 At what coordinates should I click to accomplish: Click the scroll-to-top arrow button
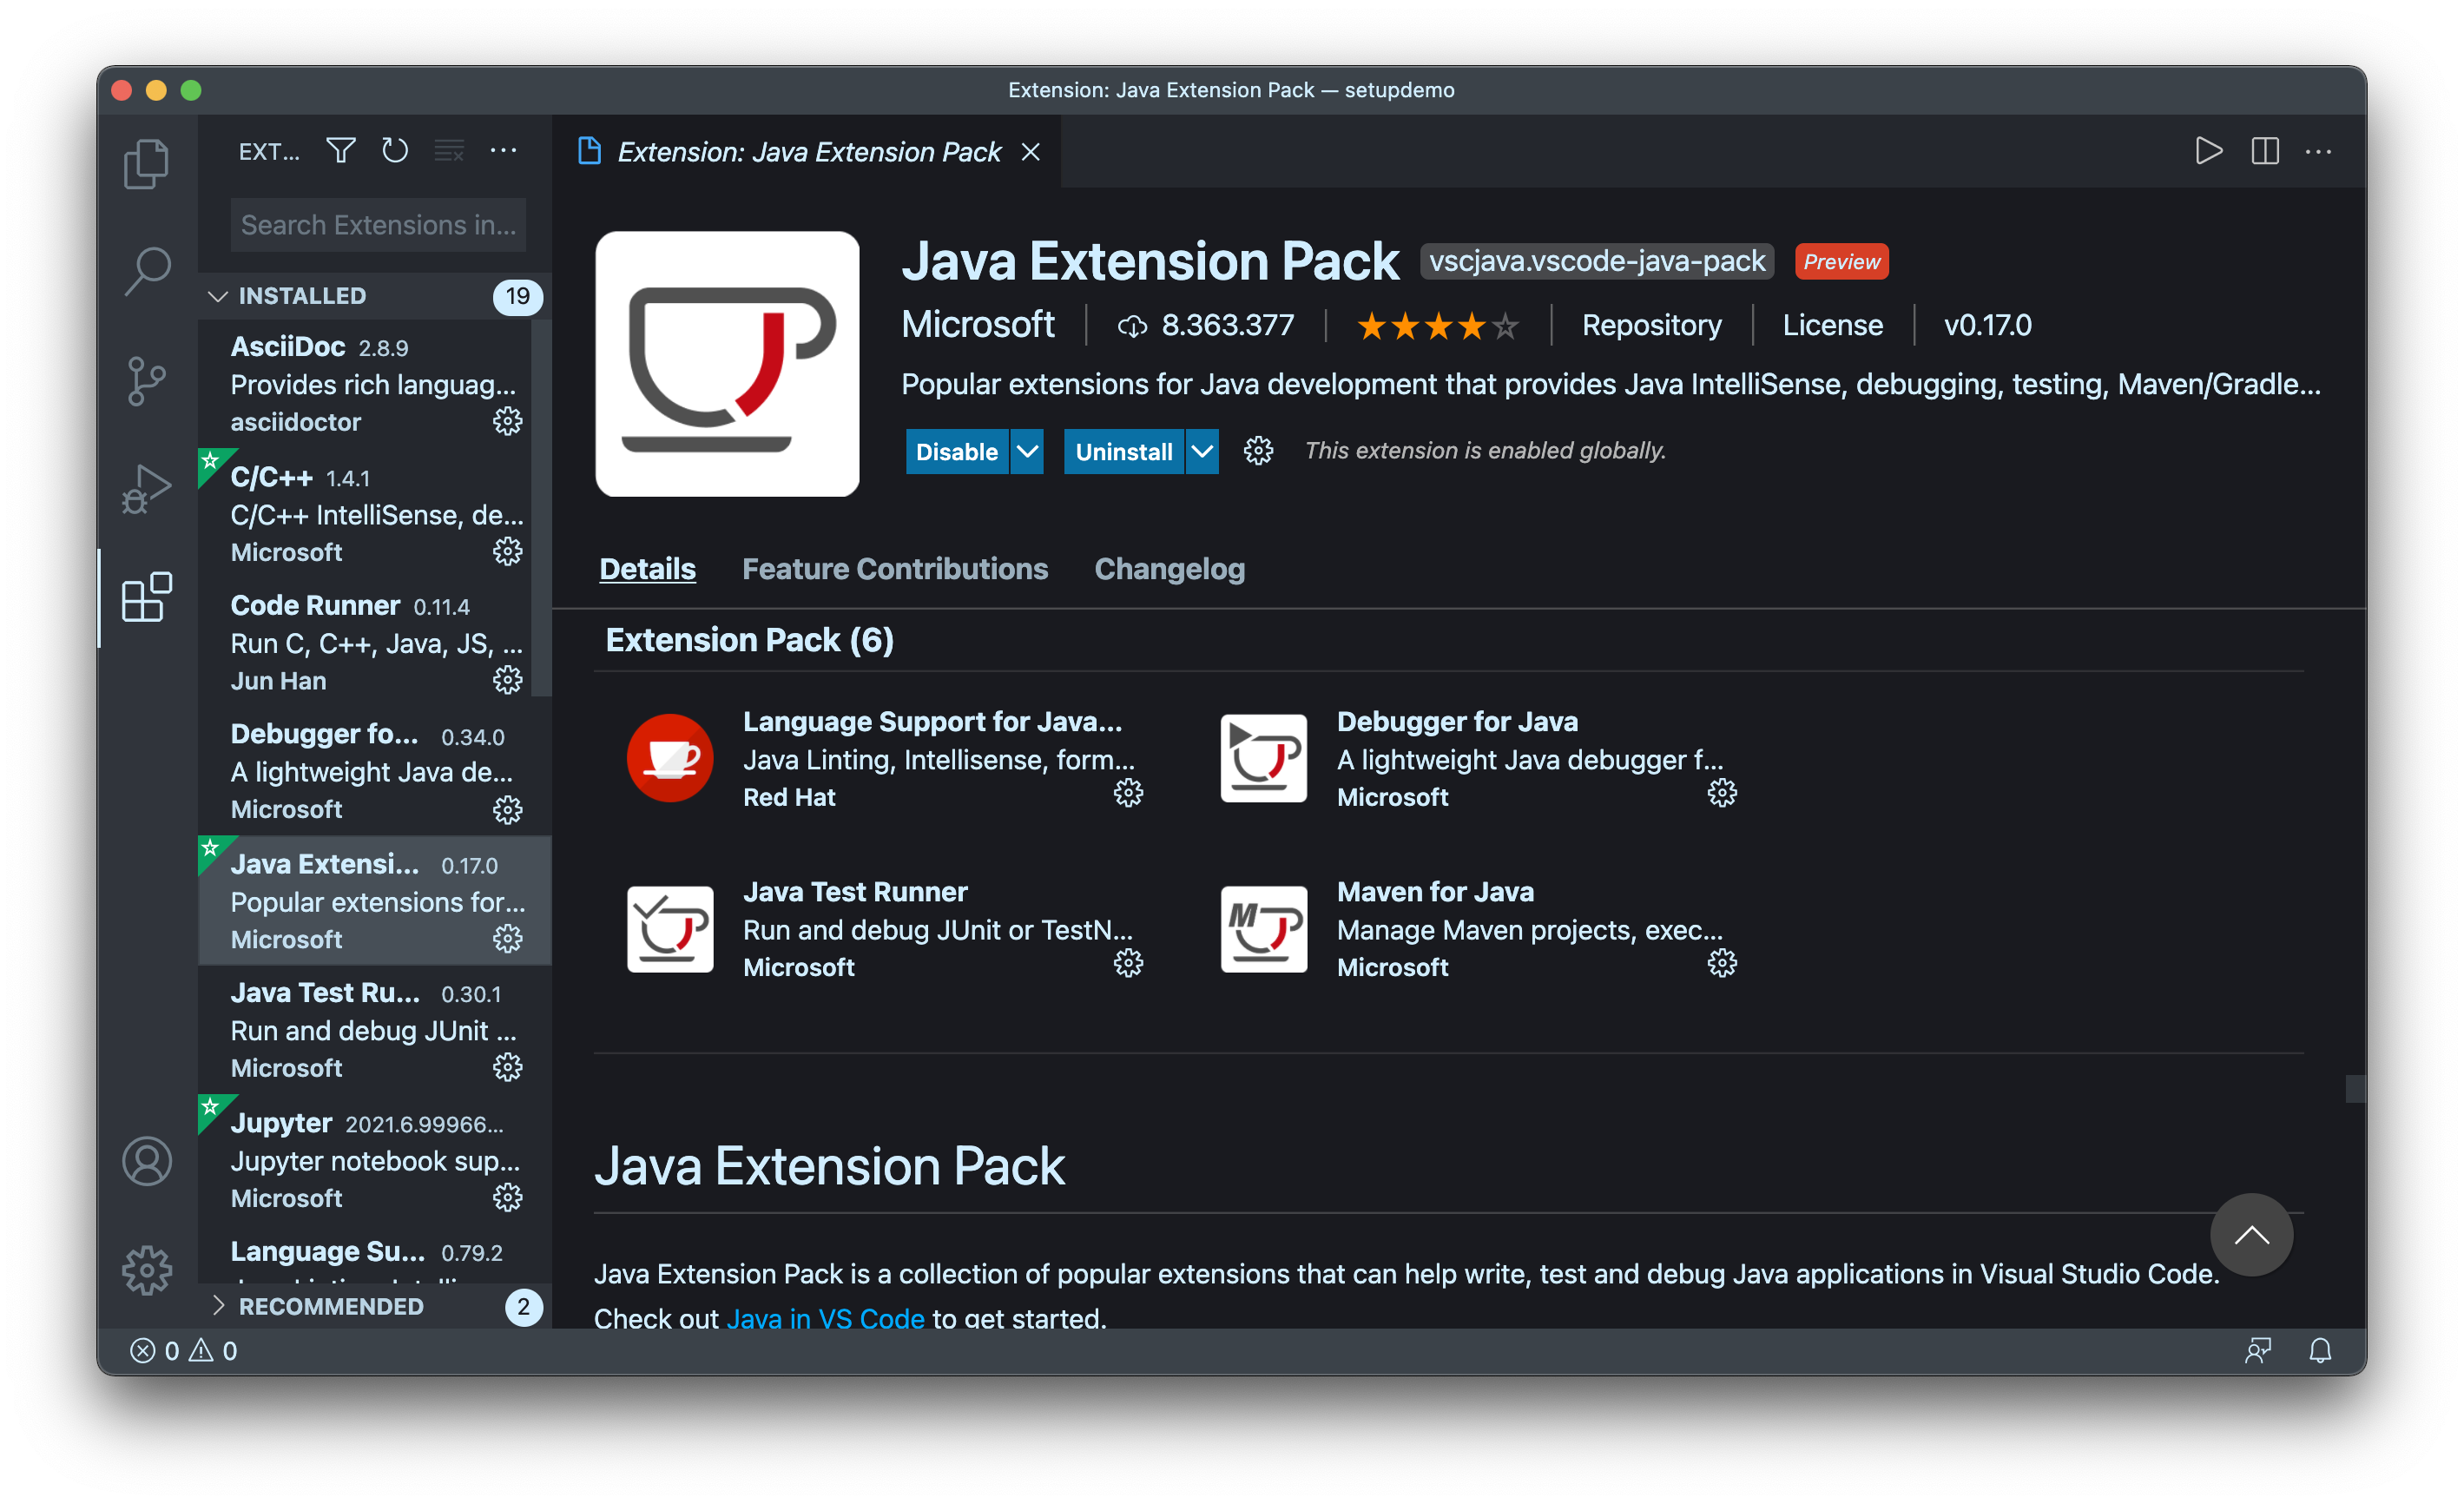coord(2251,1235)
